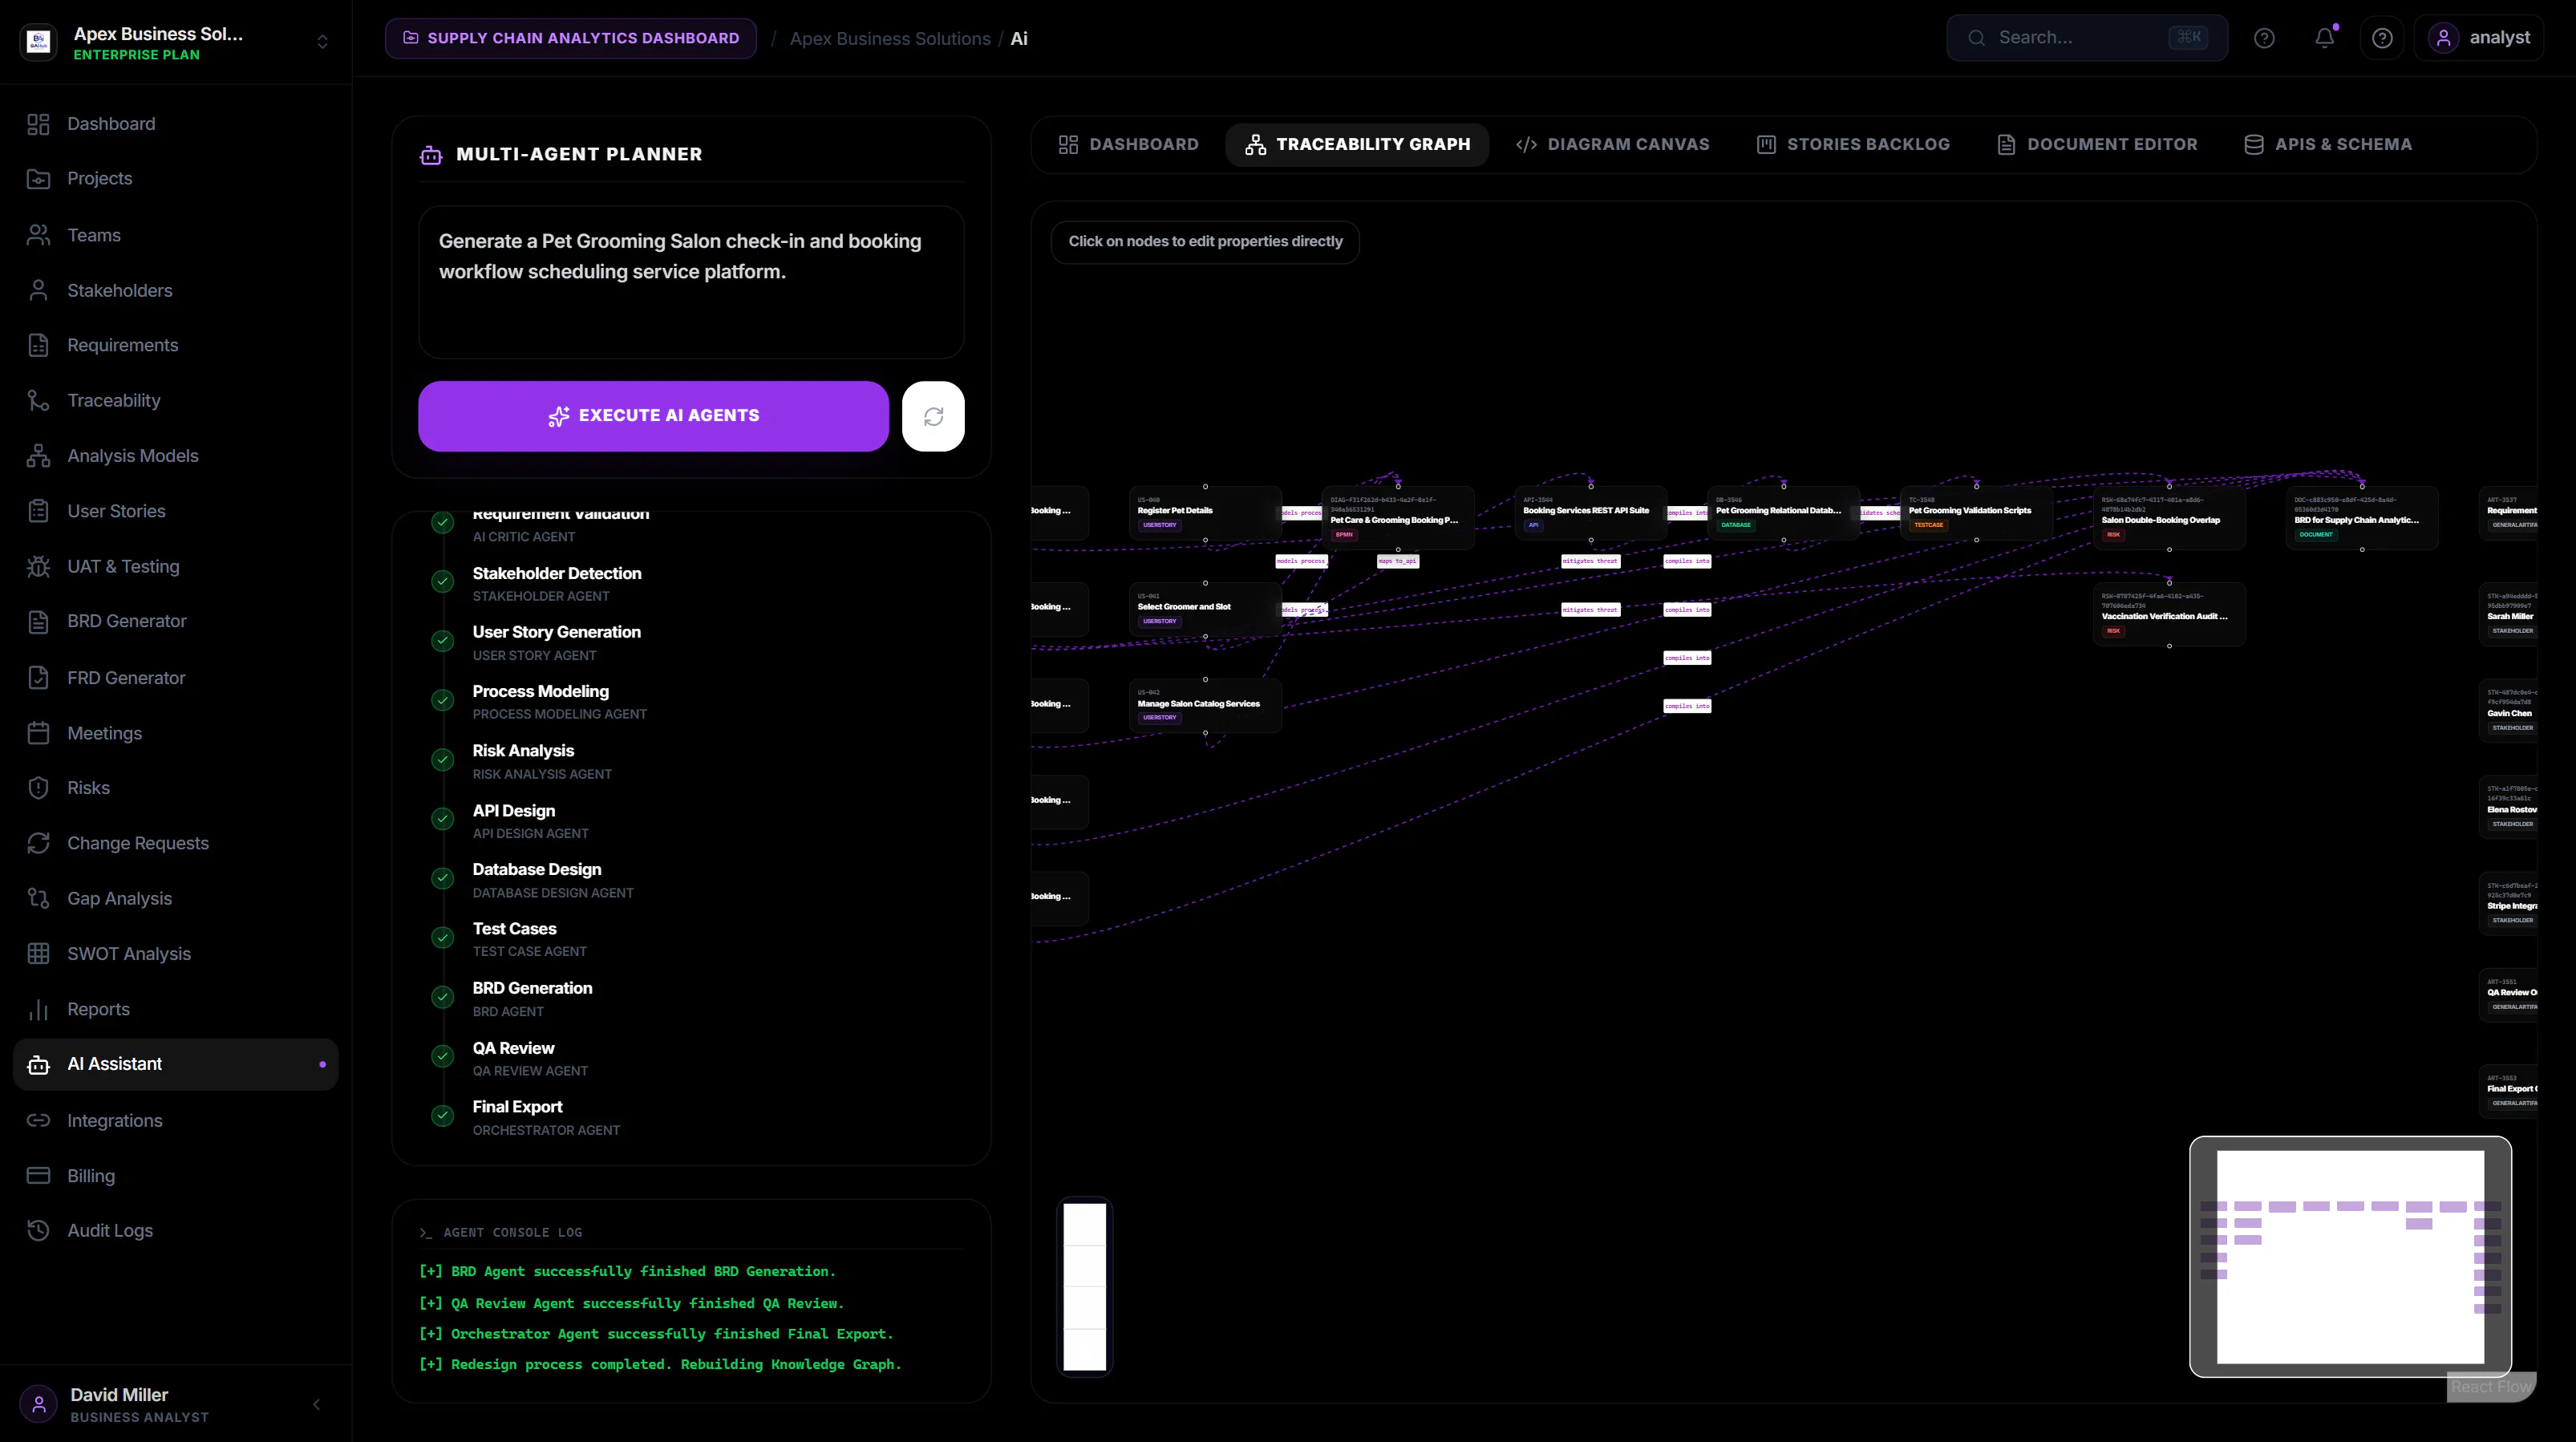Click the graph zoom controls panel

point(1085,1287)
